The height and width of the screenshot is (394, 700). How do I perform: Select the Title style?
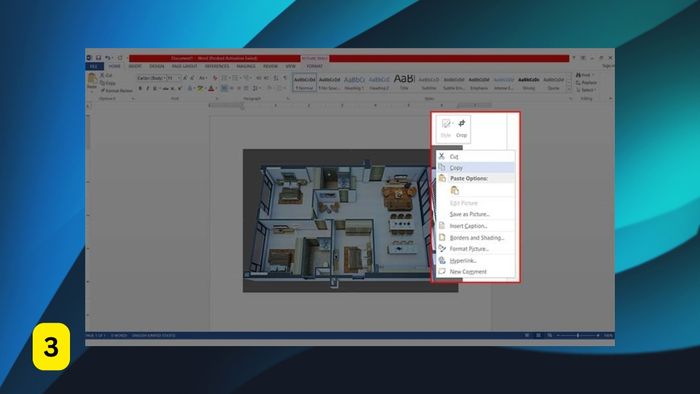point(404,83)
